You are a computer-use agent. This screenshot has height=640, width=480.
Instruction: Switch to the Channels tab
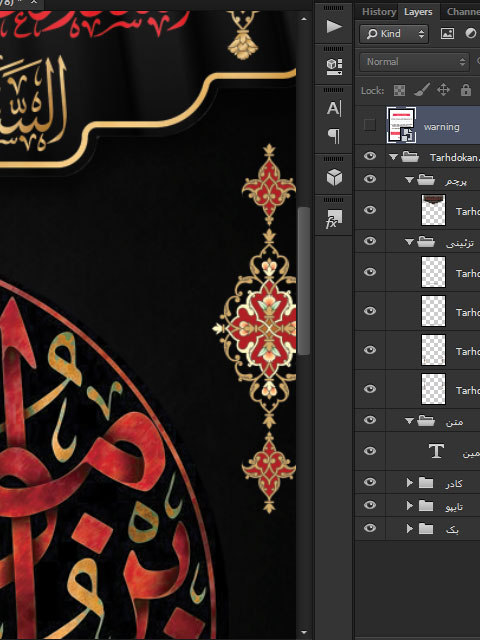pos(462,12)
